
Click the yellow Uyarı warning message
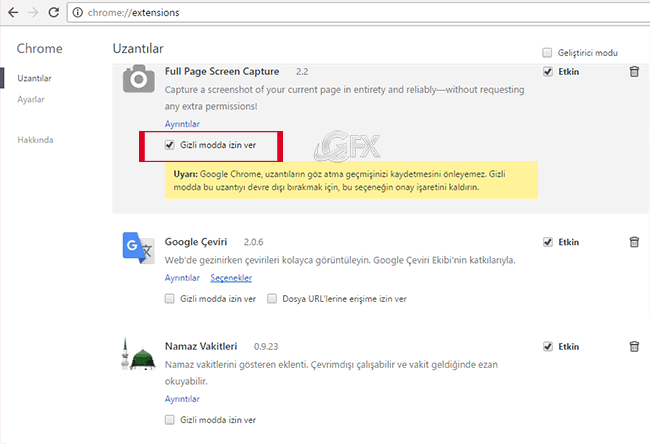pyautogui.click(x=351, y=180)
